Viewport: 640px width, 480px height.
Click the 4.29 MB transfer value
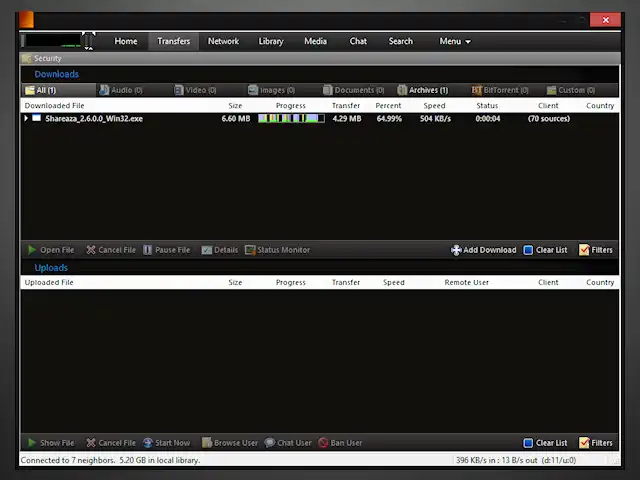click(347, 119)
